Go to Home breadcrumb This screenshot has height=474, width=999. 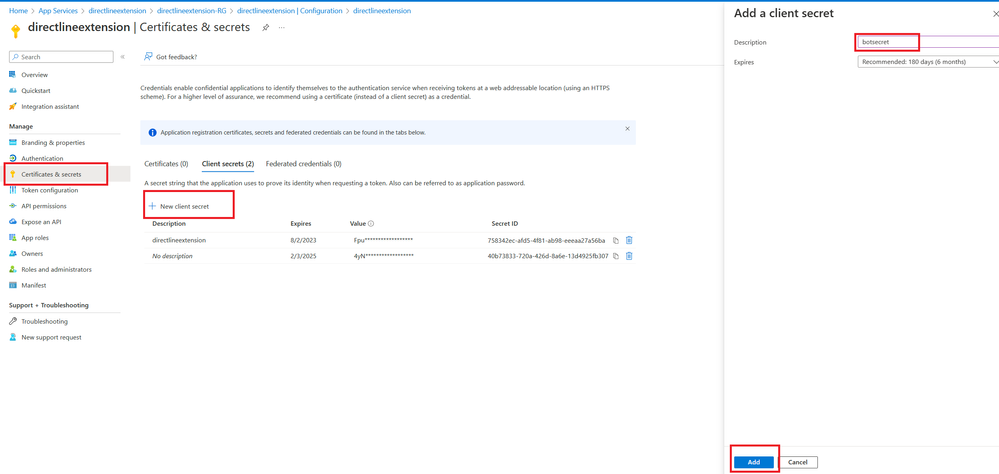(x=18, y=11)
